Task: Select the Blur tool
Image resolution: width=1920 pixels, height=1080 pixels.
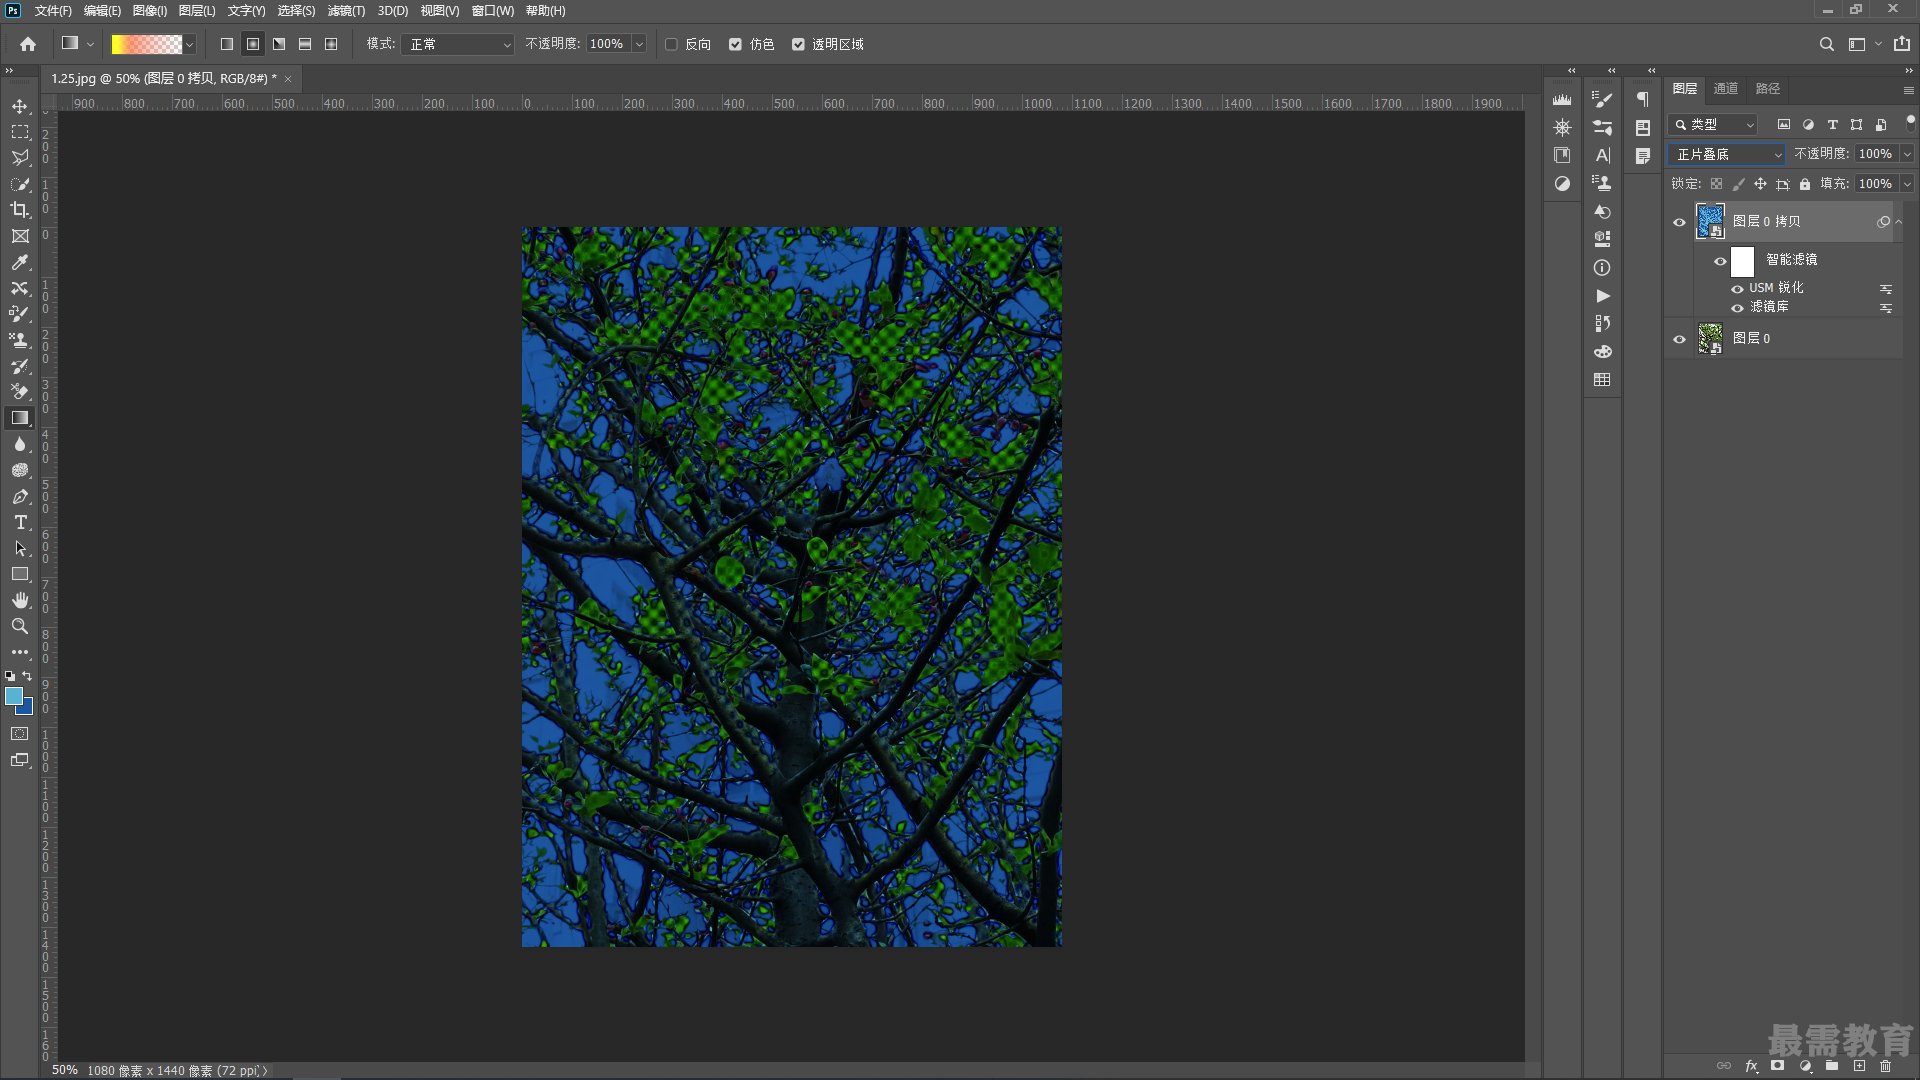Action: [x=20, y=444]
